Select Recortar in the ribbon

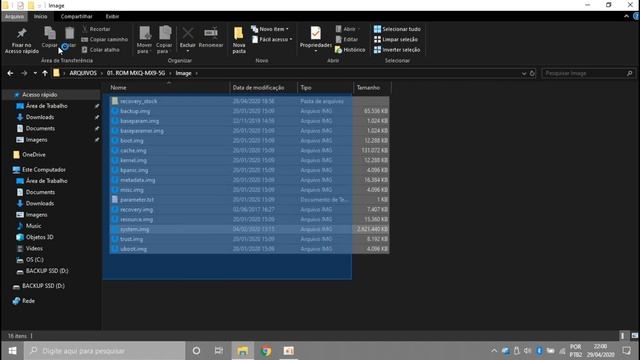(96, 29)
